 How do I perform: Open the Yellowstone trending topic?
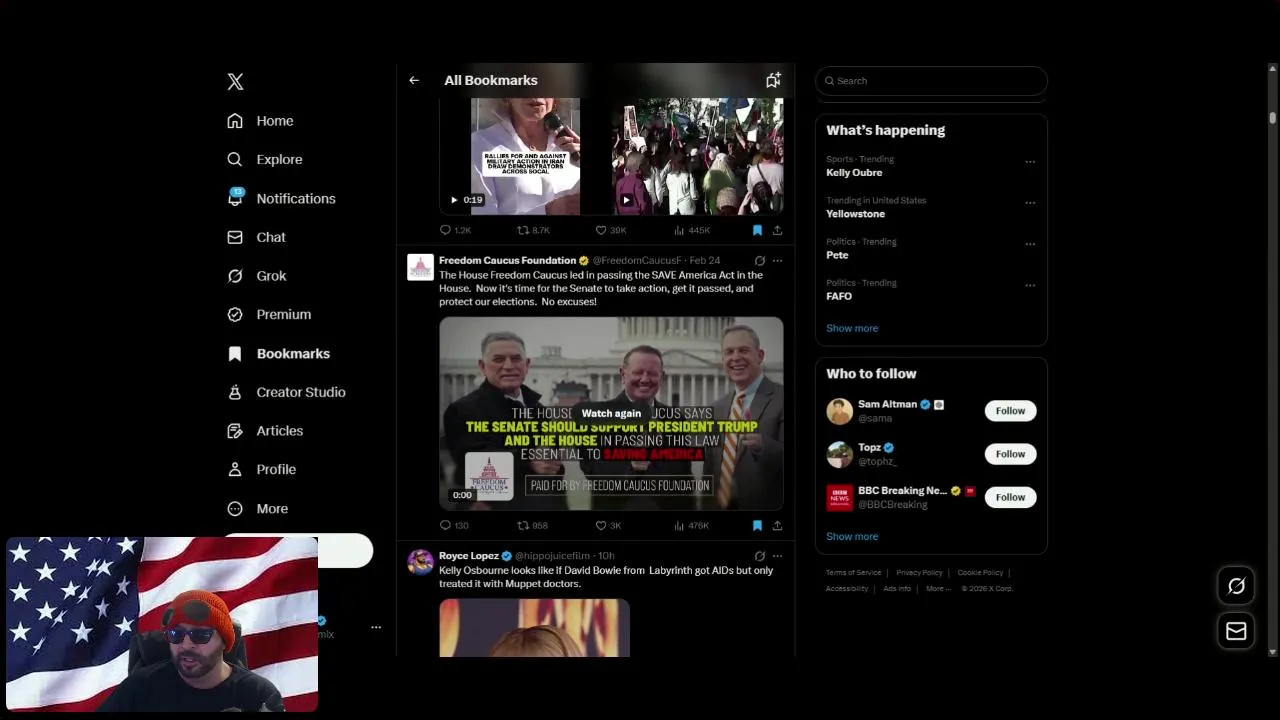(855, 214)
